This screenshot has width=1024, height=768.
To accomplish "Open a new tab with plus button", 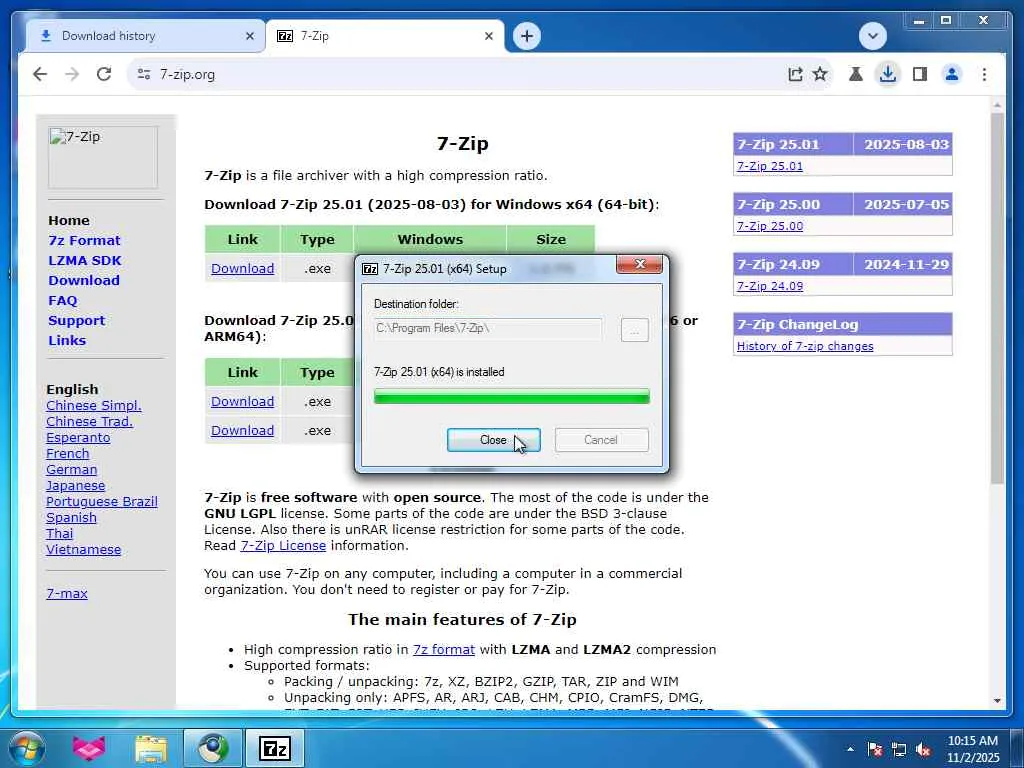I will tap(527, 36).
